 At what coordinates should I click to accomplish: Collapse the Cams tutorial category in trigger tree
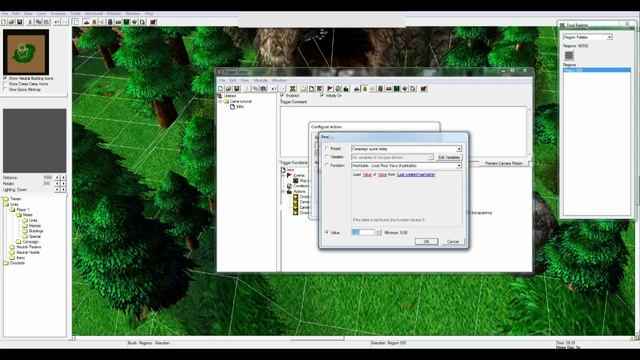221,101
